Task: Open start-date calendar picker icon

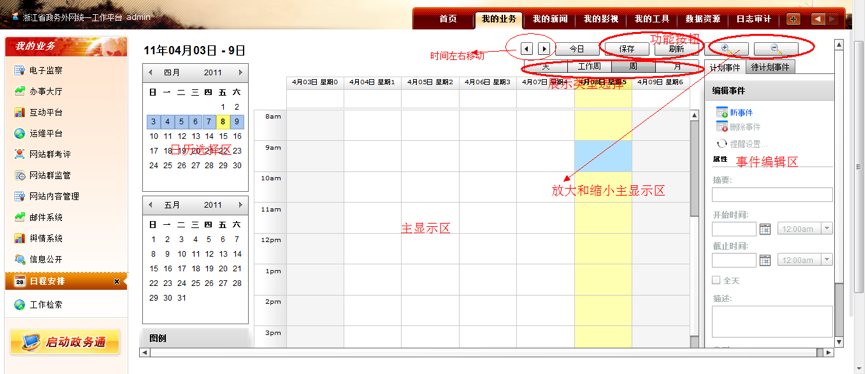Action: pos(765,229)
